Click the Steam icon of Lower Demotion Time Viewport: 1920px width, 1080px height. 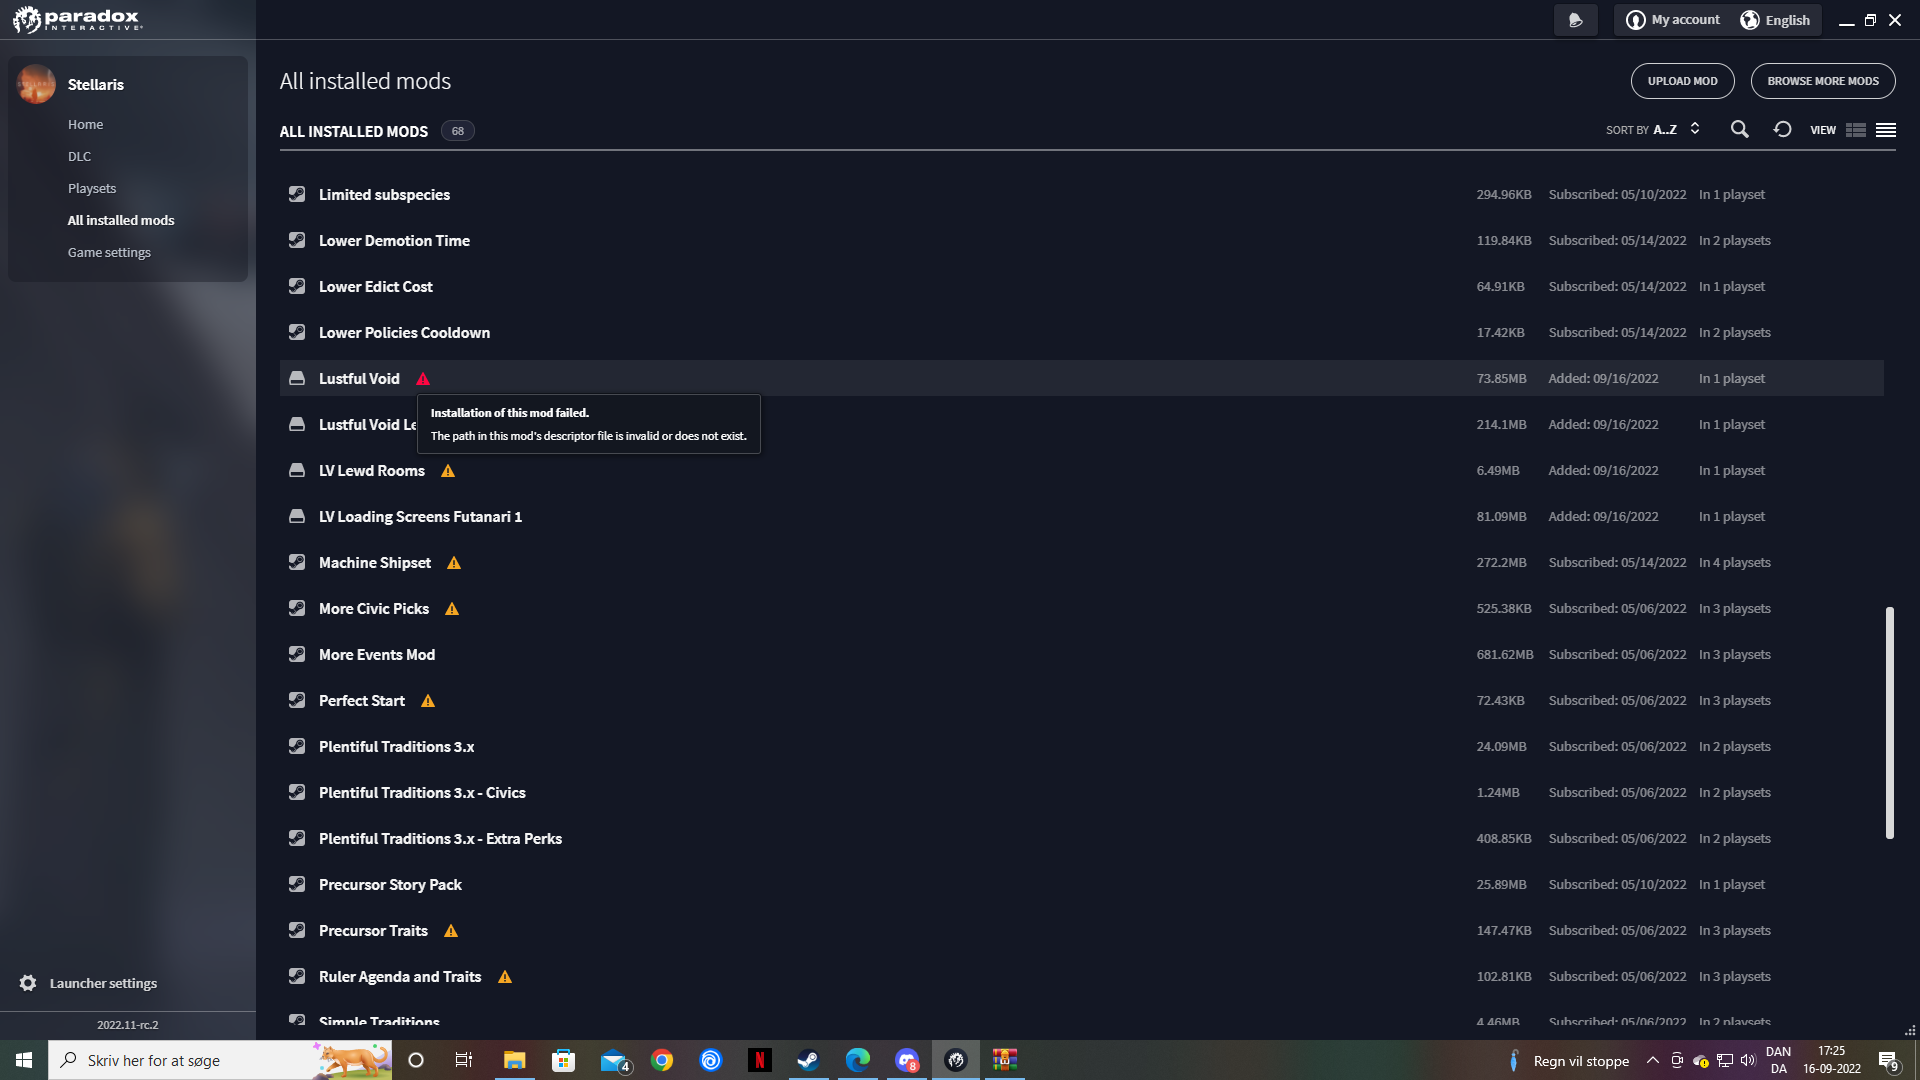(297, 240)
